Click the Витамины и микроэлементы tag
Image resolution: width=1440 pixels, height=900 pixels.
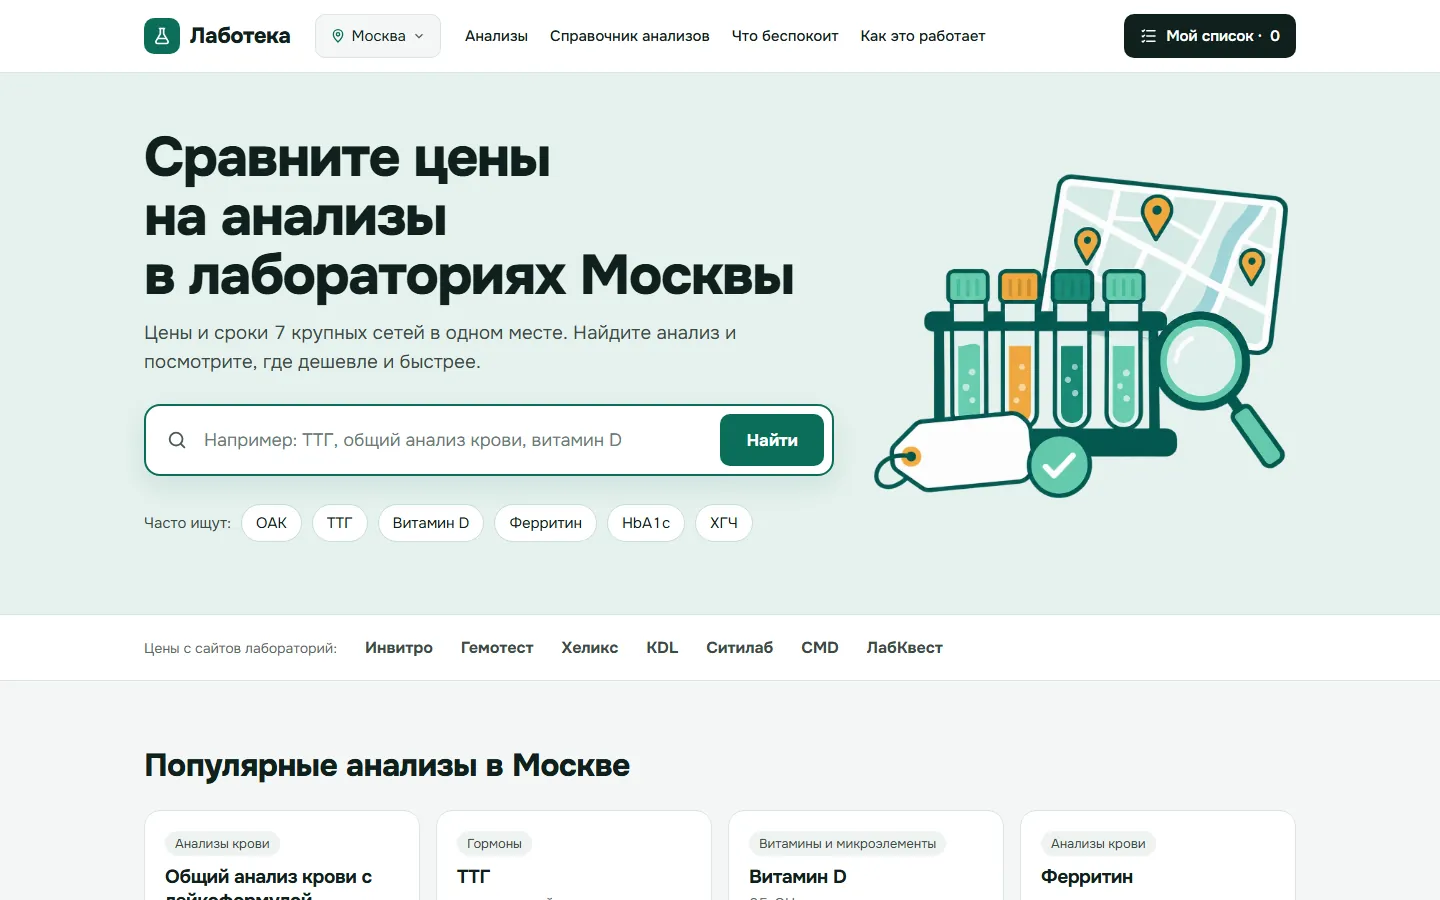848,844
